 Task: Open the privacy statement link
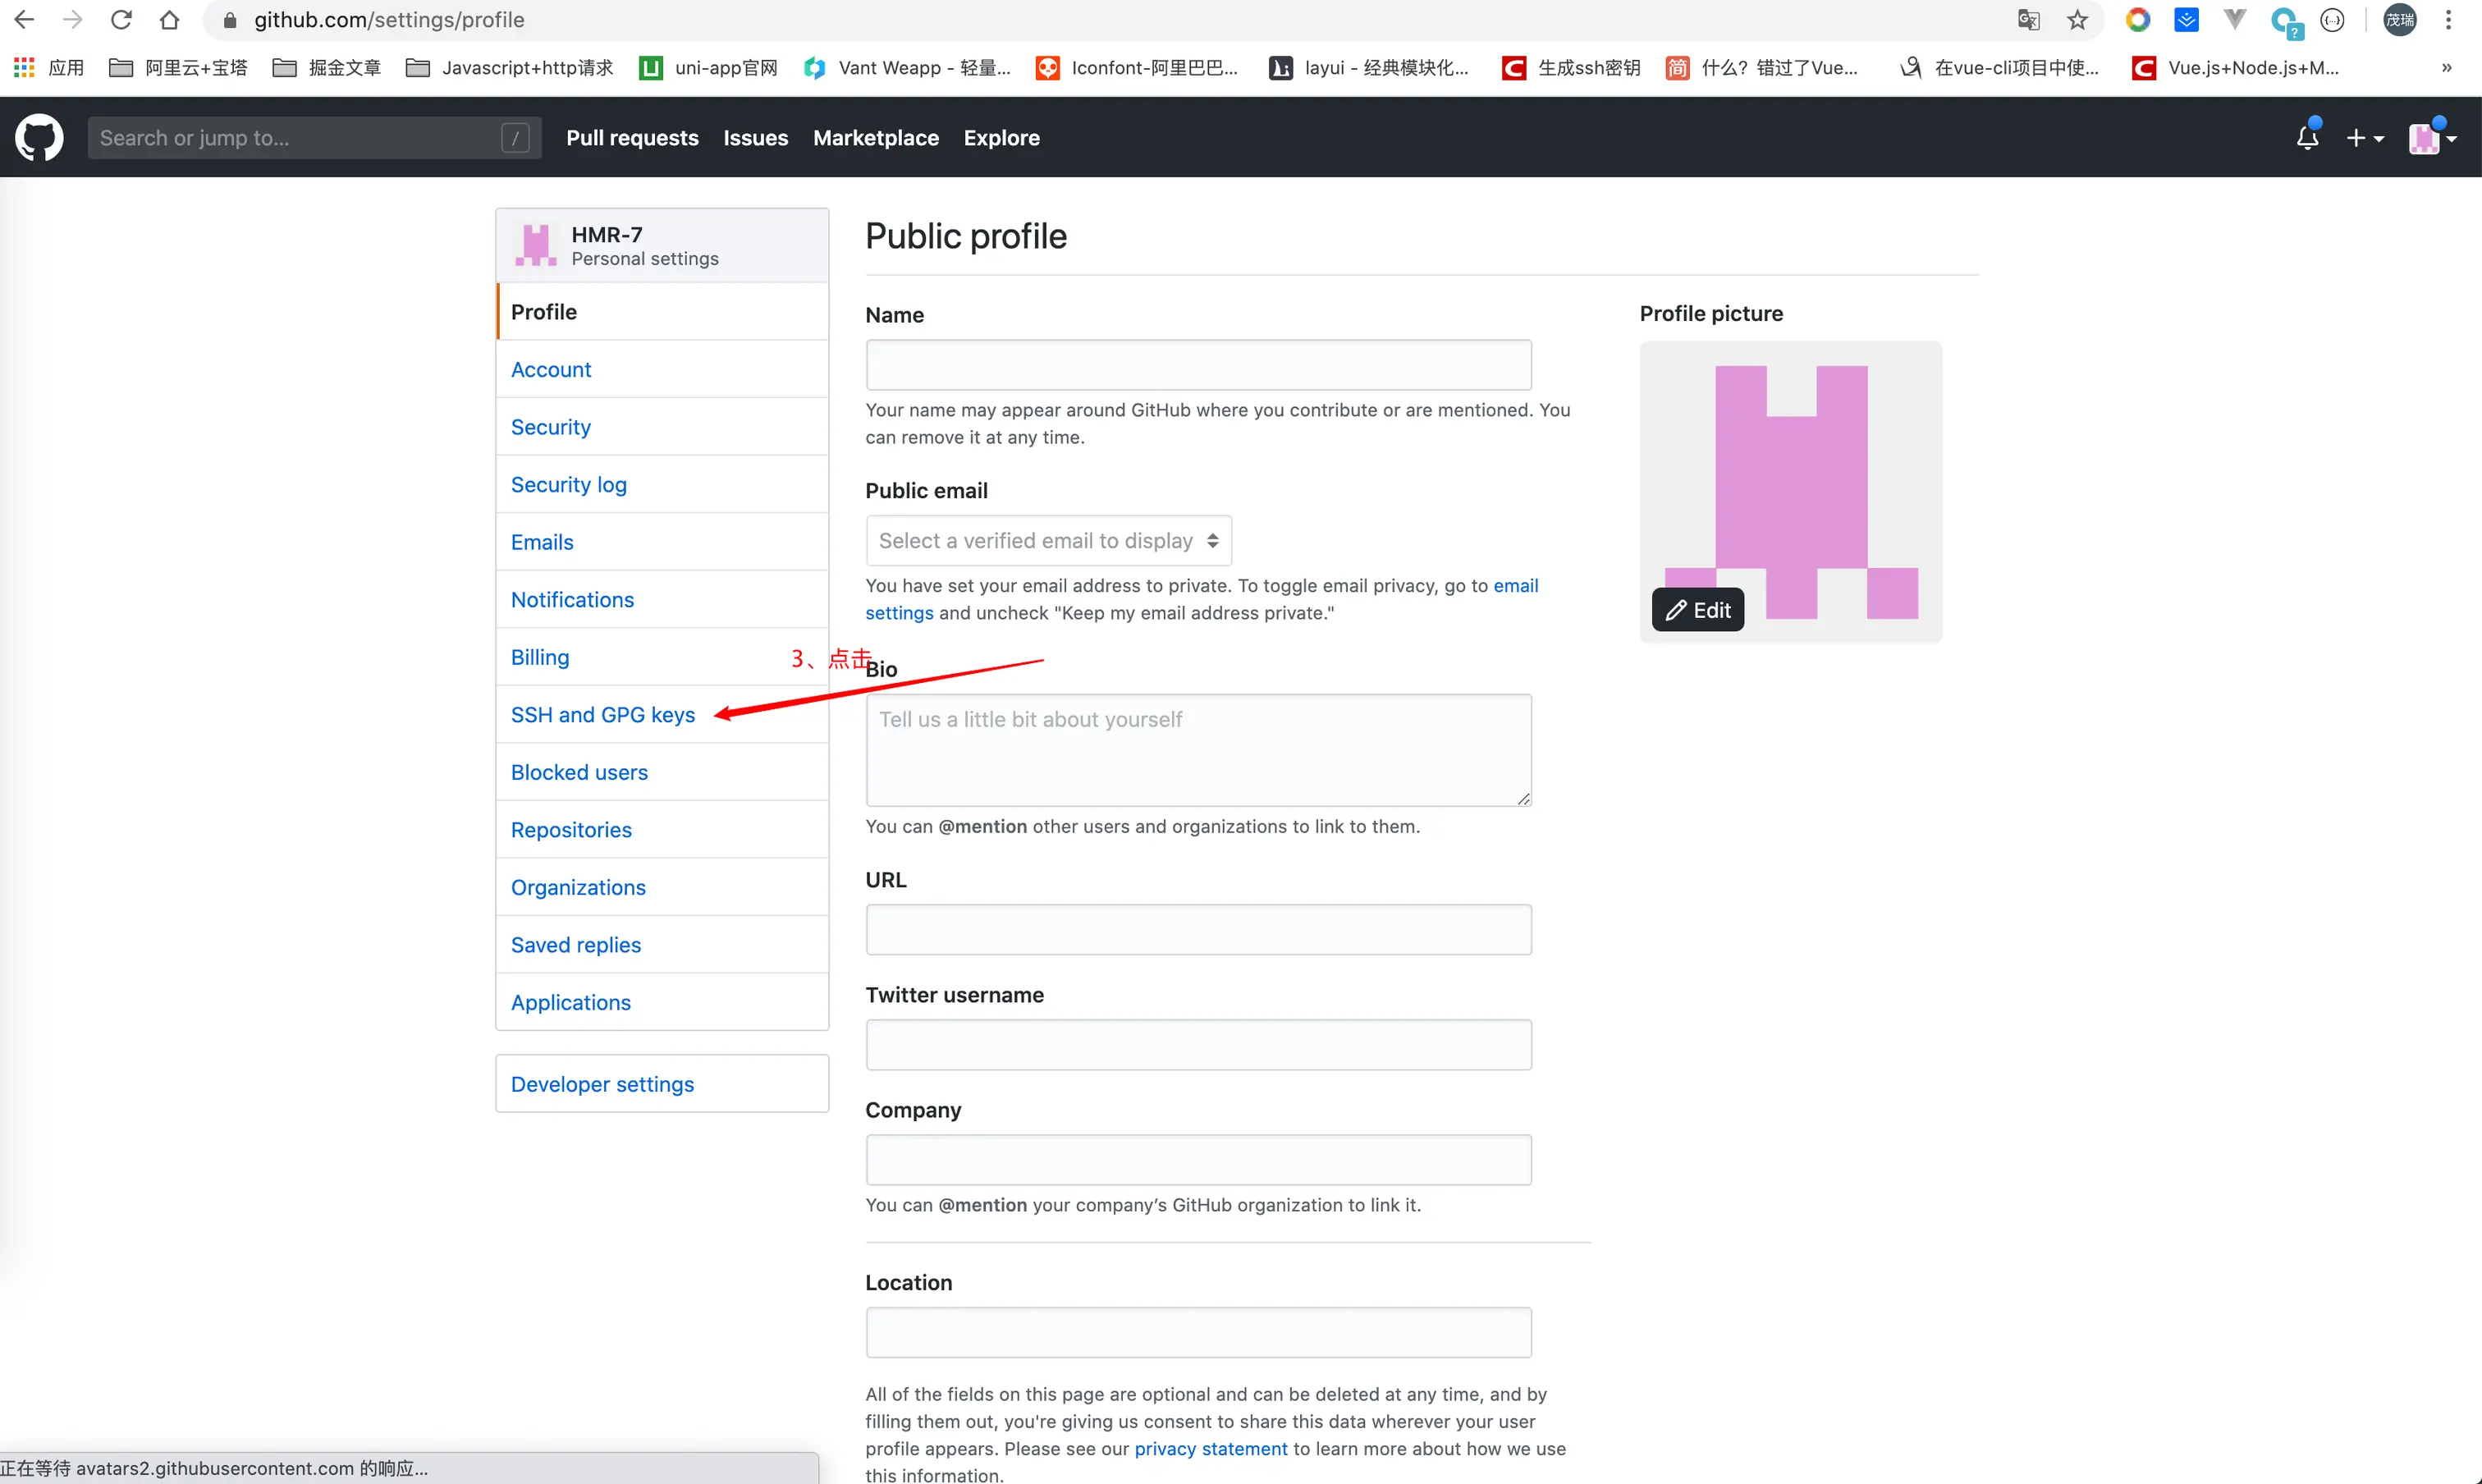tap(1210, 1448)
